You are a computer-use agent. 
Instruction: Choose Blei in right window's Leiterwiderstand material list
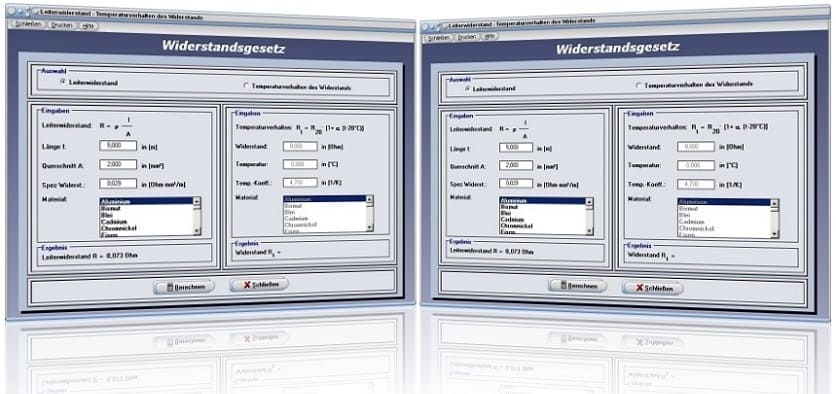pyautogui.click(x=542, y=213)
